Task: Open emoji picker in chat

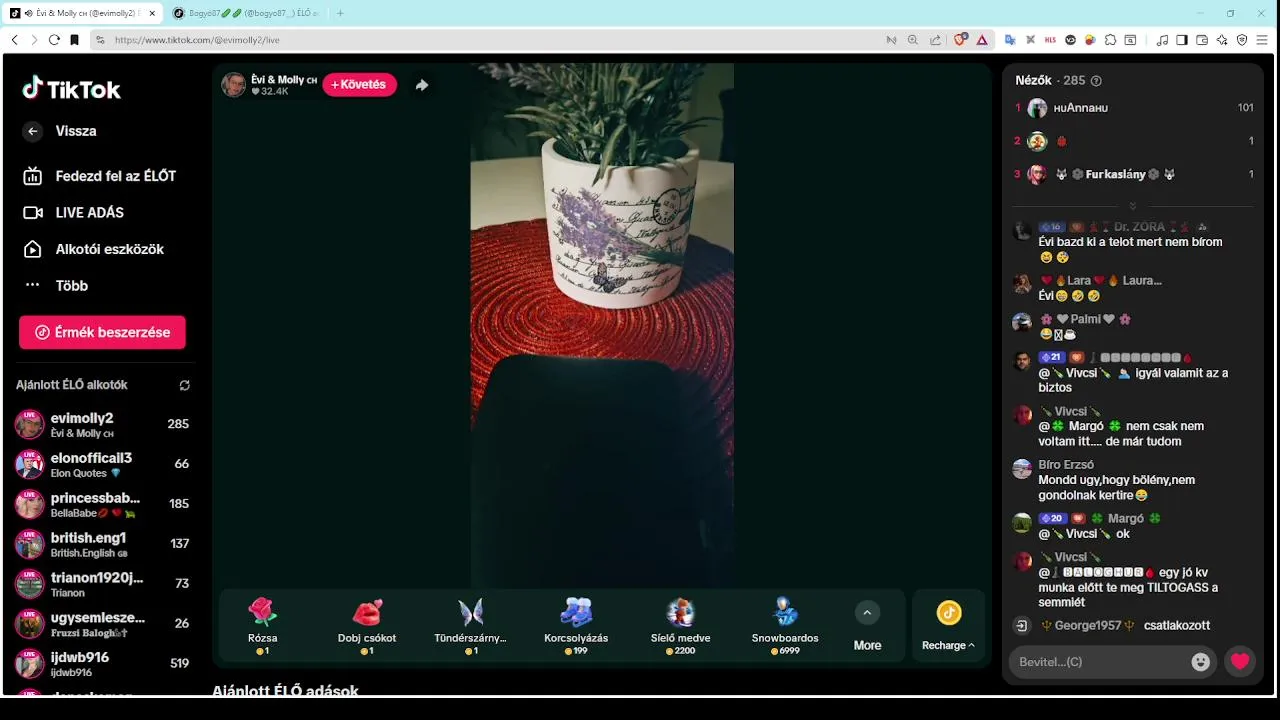Action: (1201, 662)
